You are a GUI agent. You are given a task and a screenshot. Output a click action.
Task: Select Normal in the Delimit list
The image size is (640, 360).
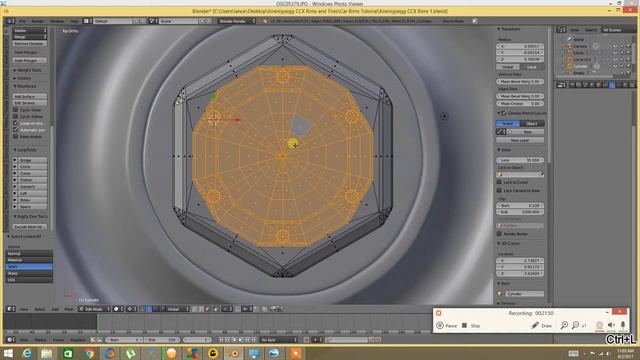(29, 253)
